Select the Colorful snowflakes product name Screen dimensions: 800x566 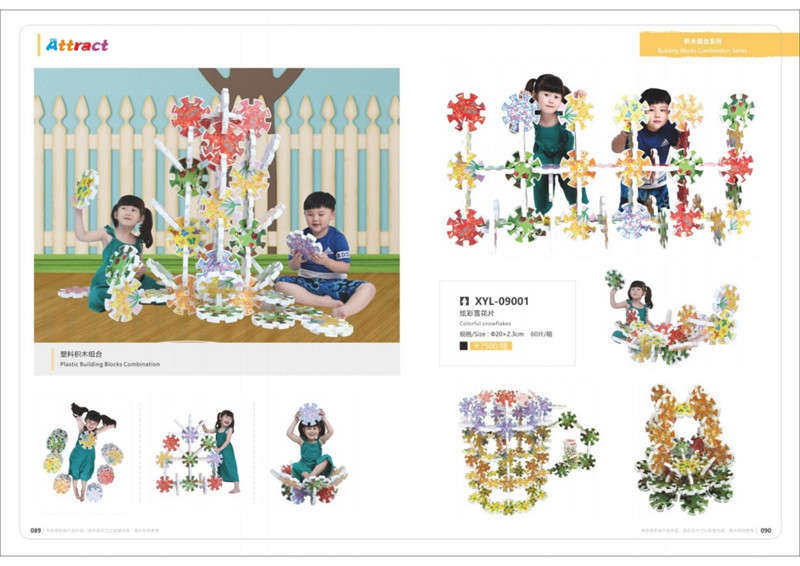(x=485, y=324)
